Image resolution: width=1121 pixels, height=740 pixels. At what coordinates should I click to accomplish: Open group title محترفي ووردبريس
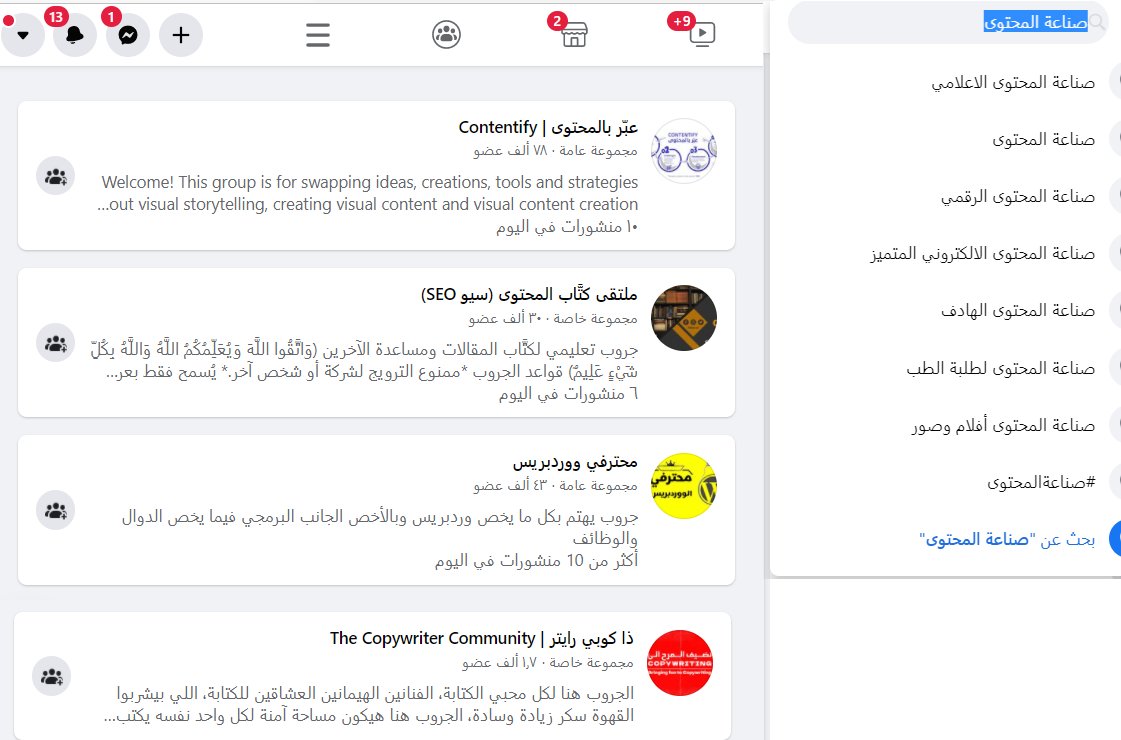click(x=575, y=462)
